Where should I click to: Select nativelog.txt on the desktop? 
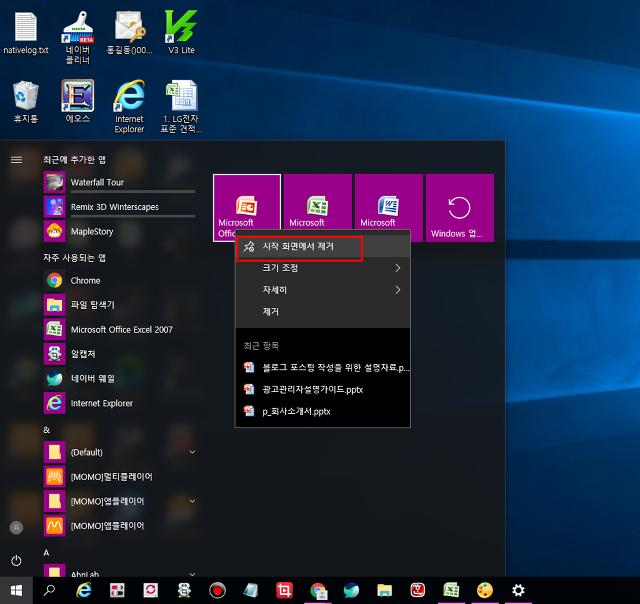26,33
